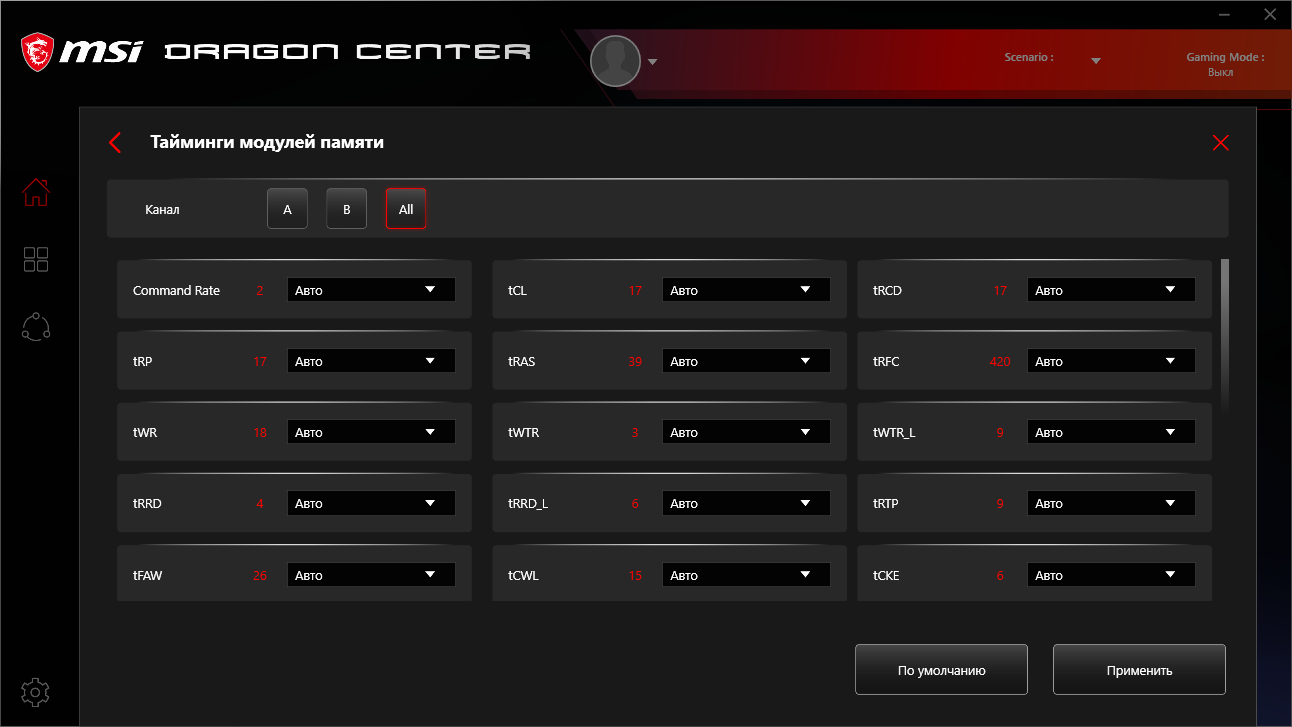Click the tRRD_L label
The image size is (1292, 727).
coord(528,504)
